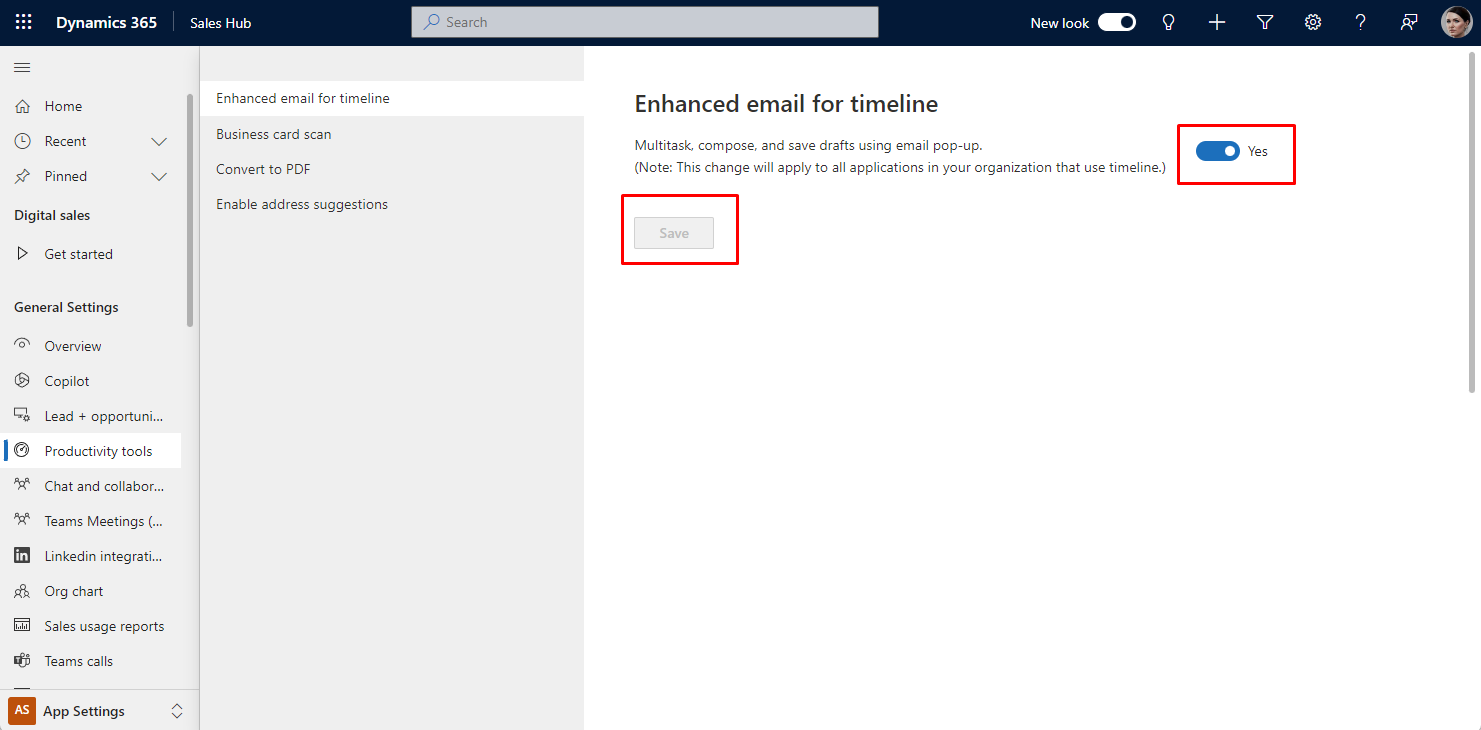Open the app launcher waffle icon
Screen dimensions: 1481x730
[x=23, y=22]
